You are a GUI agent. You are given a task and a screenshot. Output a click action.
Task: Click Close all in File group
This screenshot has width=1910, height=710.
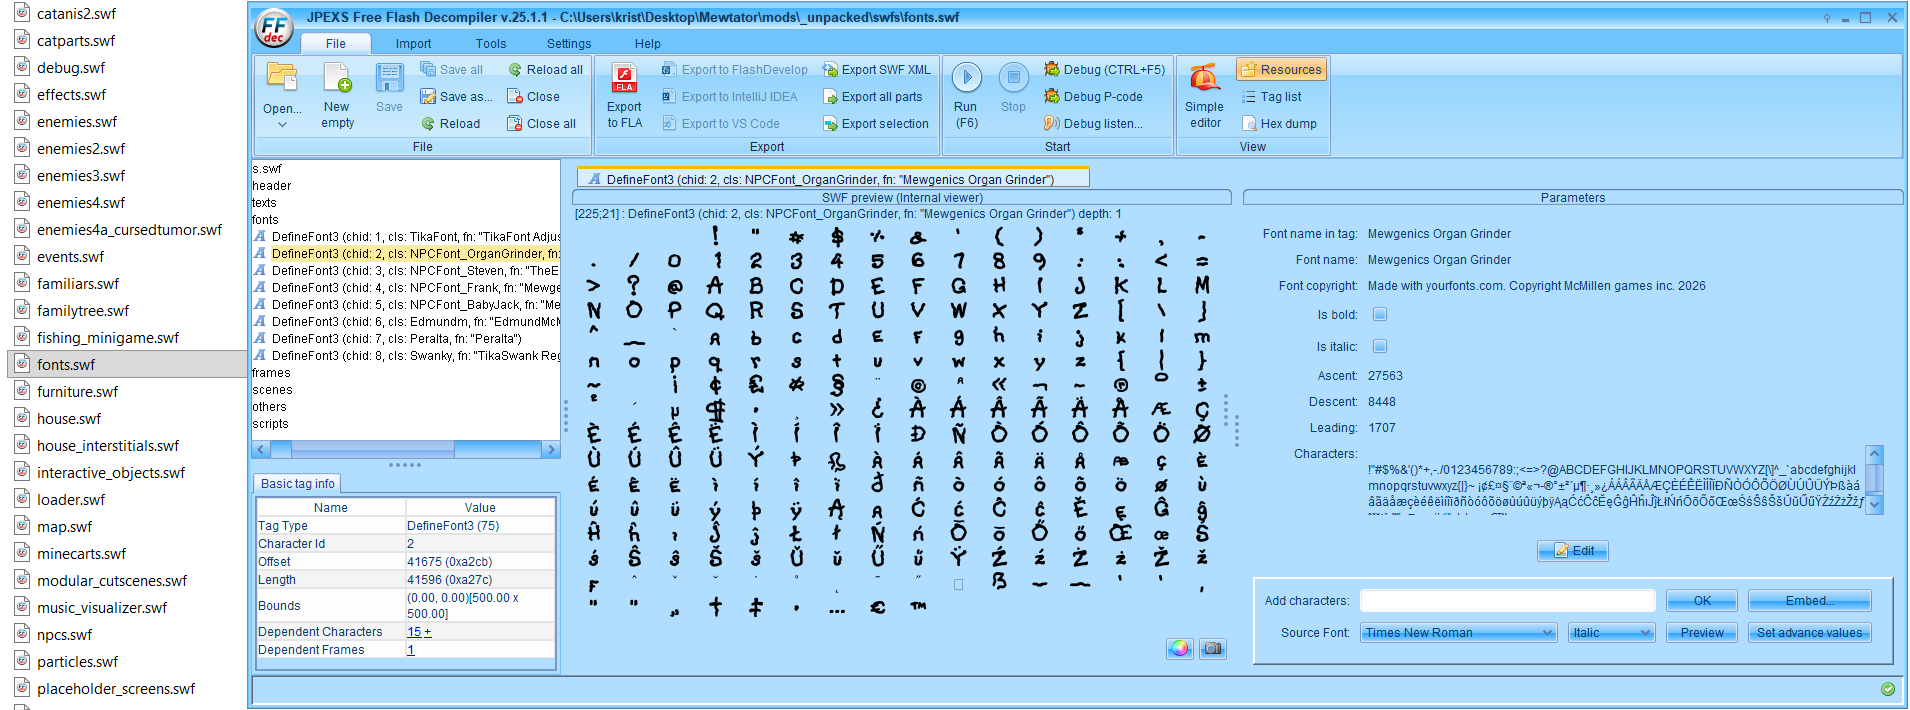541,124
